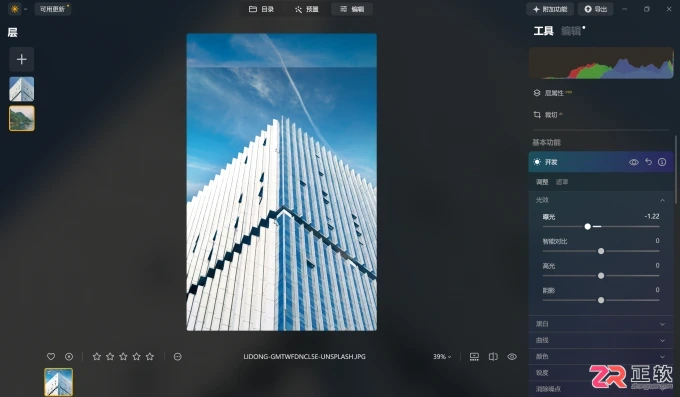Viewport: 680px width, 397px height.
Task: Reject photo with the X circle icon
Action: 69,357
